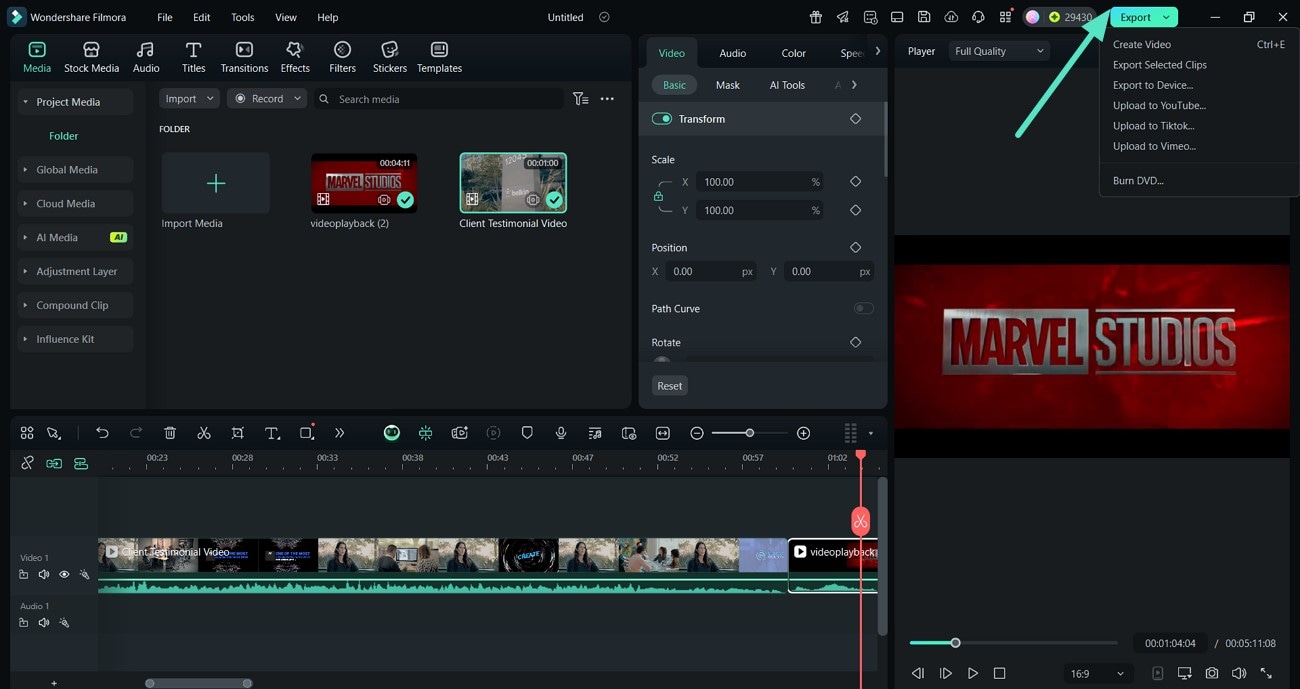Switch to the Mask sub-tab
Screen dimensions: 1300x689
727,85
